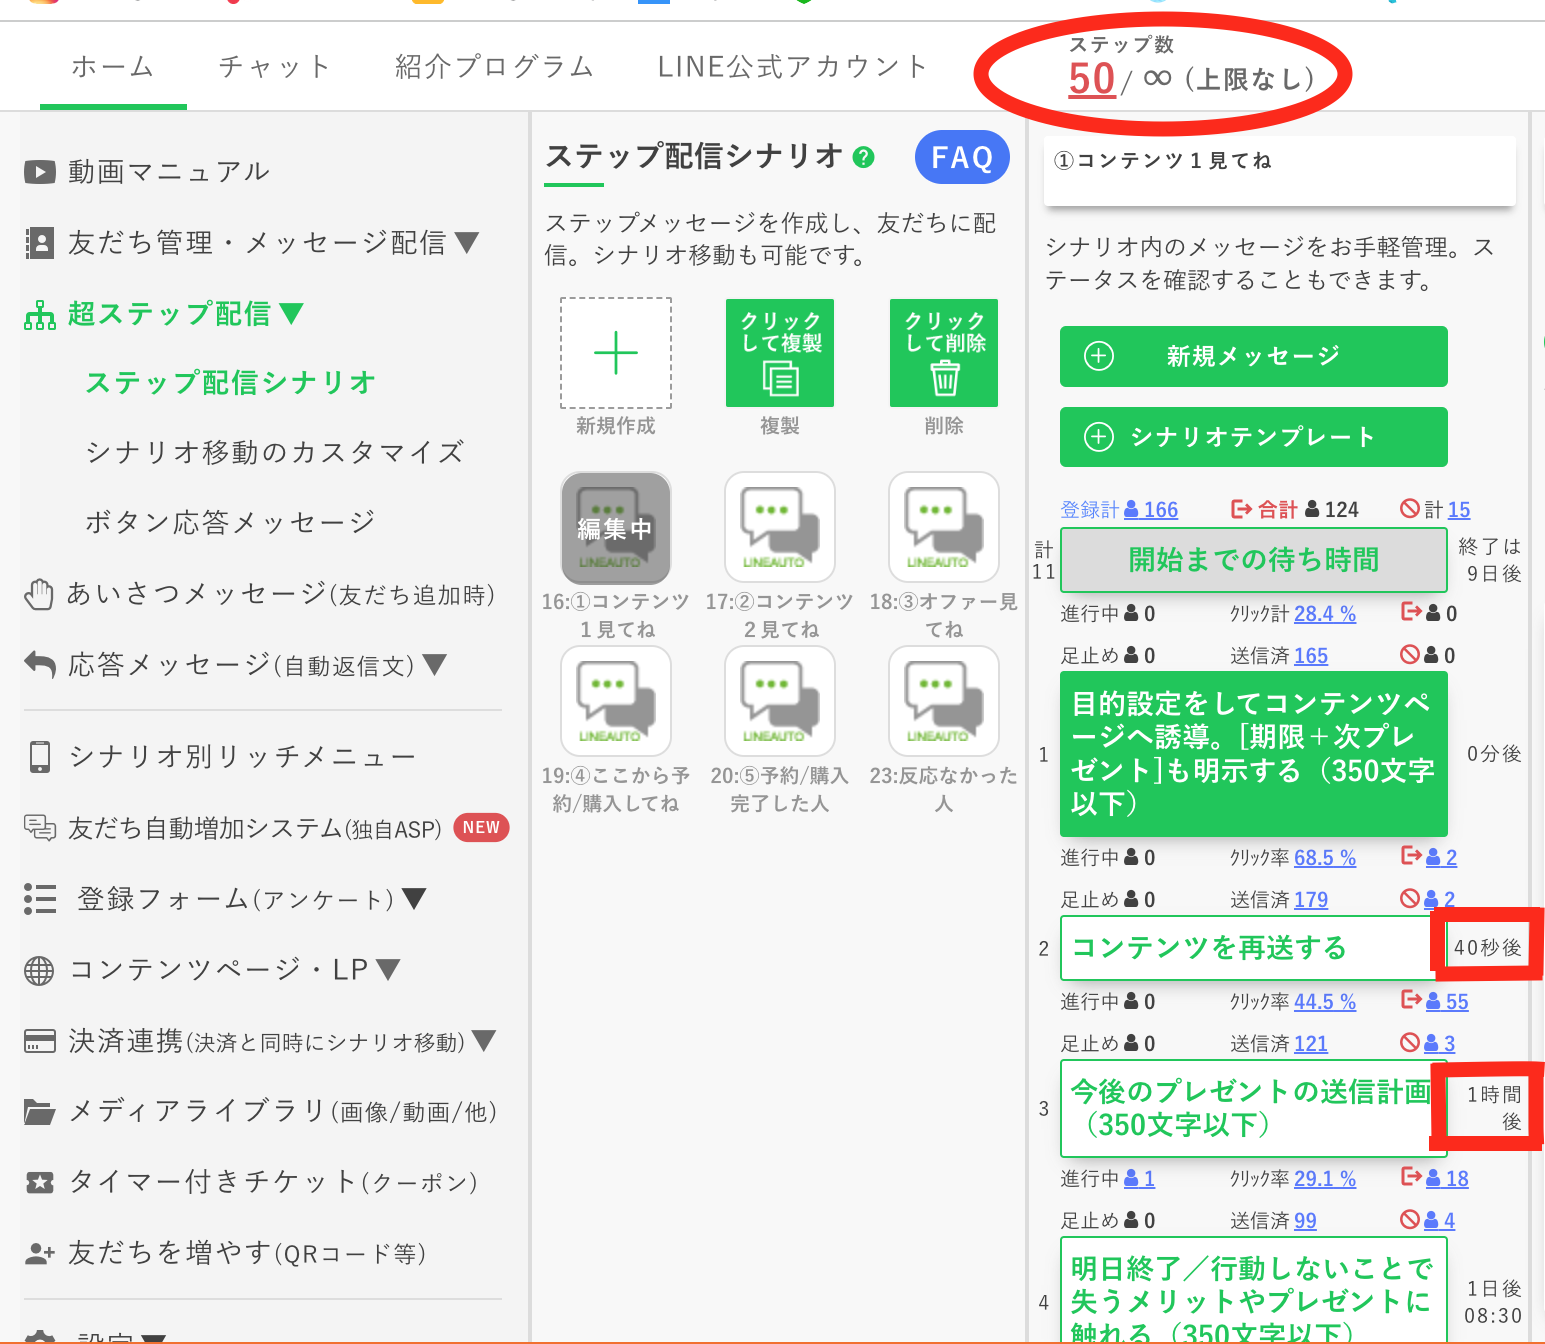This screenshot has width=1545, height=1344.
Task: Select scenario 23:反応なかった人
Action: [x=944, y=701]
